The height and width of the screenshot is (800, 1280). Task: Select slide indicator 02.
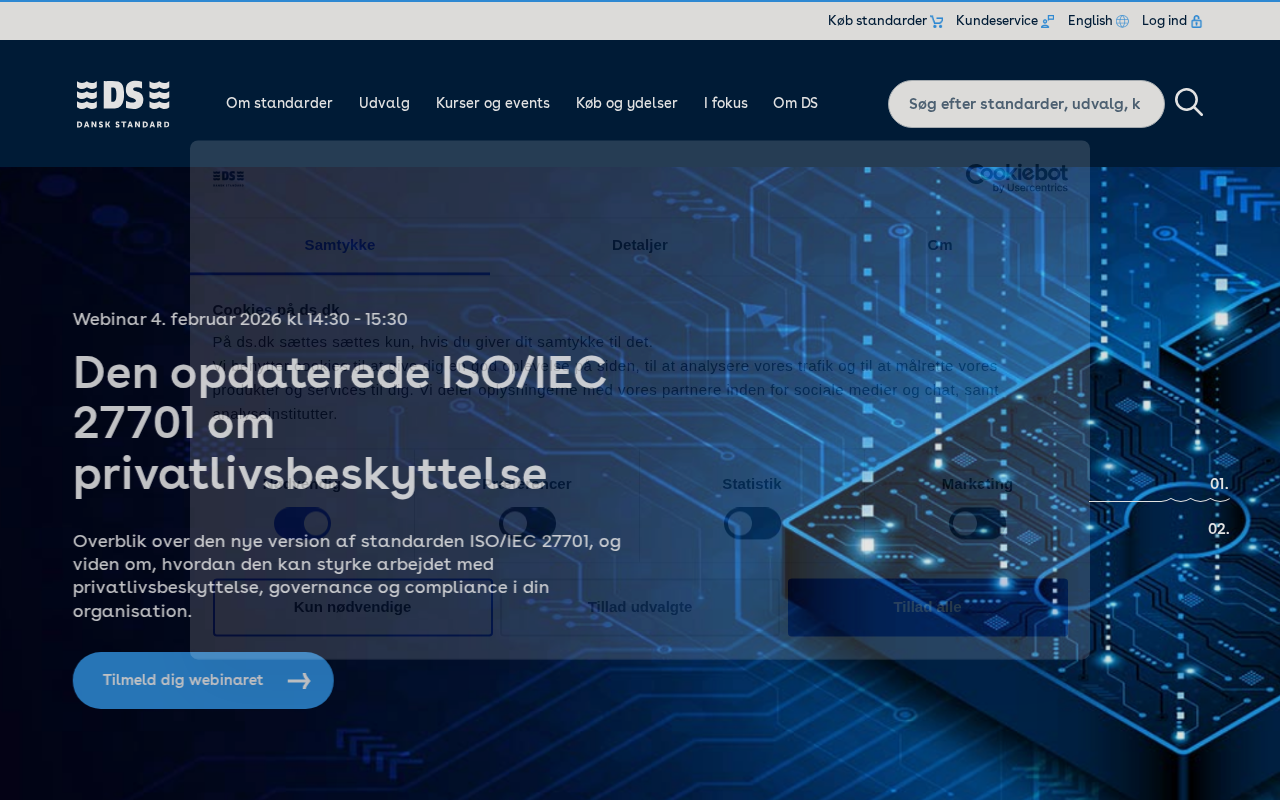pos(1219,529)
